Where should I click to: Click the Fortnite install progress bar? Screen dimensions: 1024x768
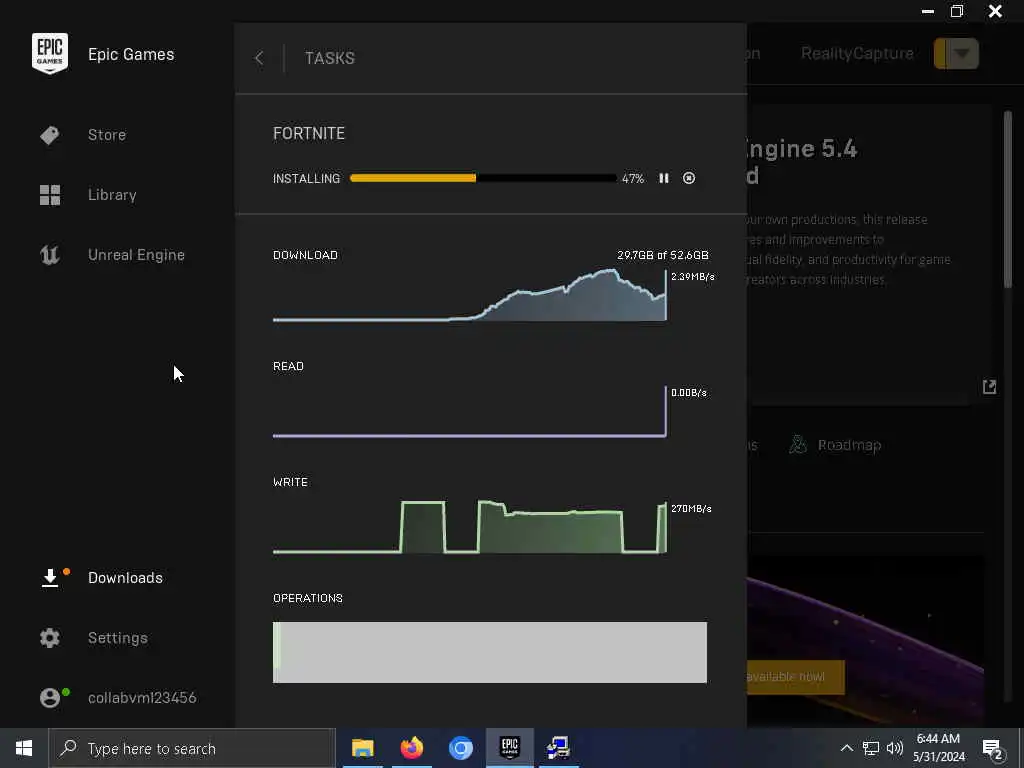pyautogui.click(x=483, y=178)
